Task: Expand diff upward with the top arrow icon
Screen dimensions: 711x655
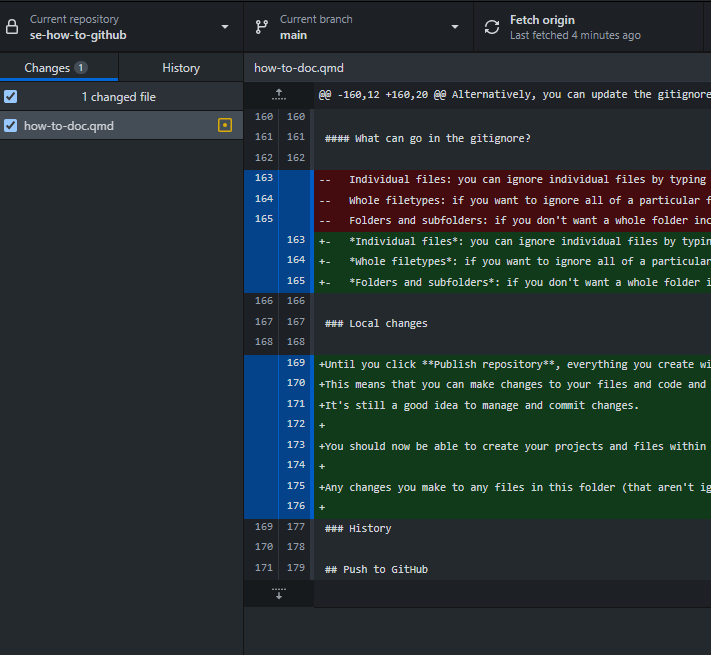Action: pos(279,95)
